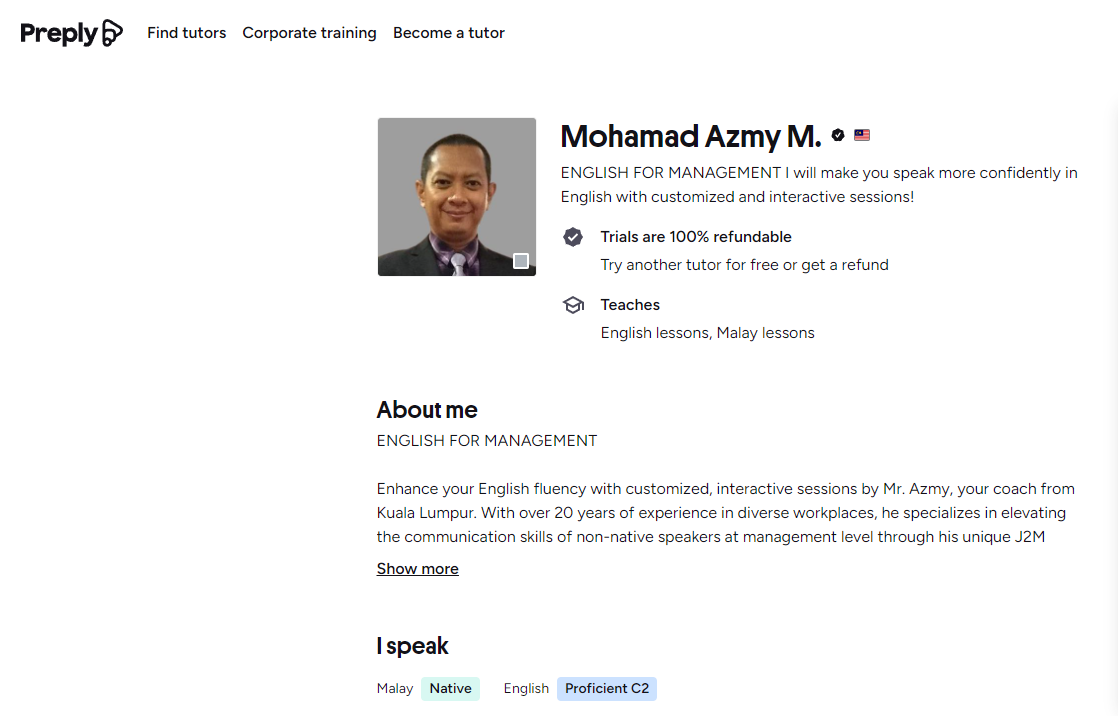Open Mohamad Azmy's profile photo
Image resolution: width=1118 pixels, height=716 pixels.
pyautogui.click(x=456, y=197)
